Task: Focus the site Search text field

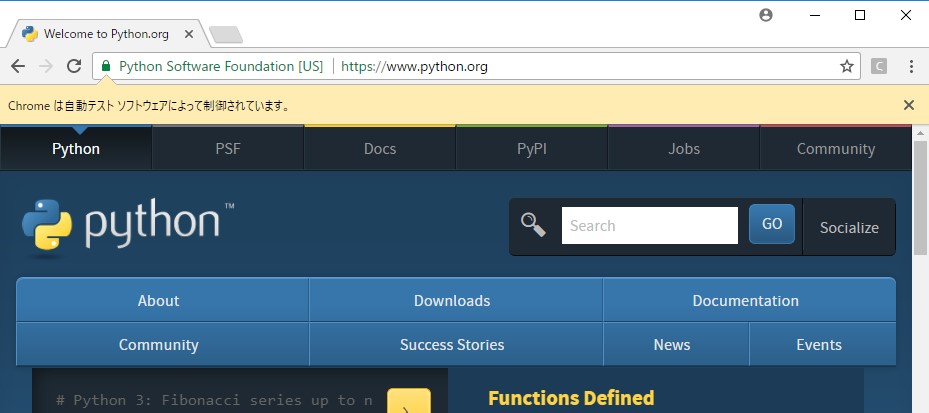Action: pyautogui.click(x=650, y=225)
